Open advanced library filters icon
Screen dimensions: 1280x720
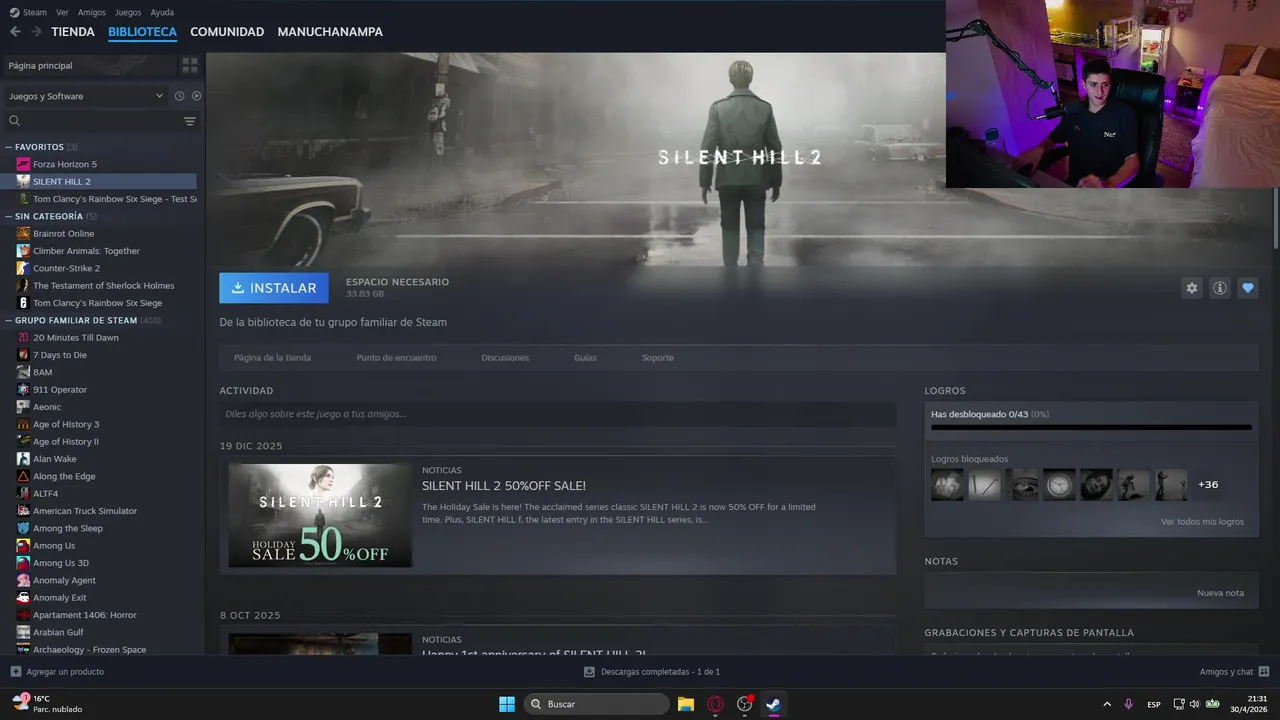[190, 121]
